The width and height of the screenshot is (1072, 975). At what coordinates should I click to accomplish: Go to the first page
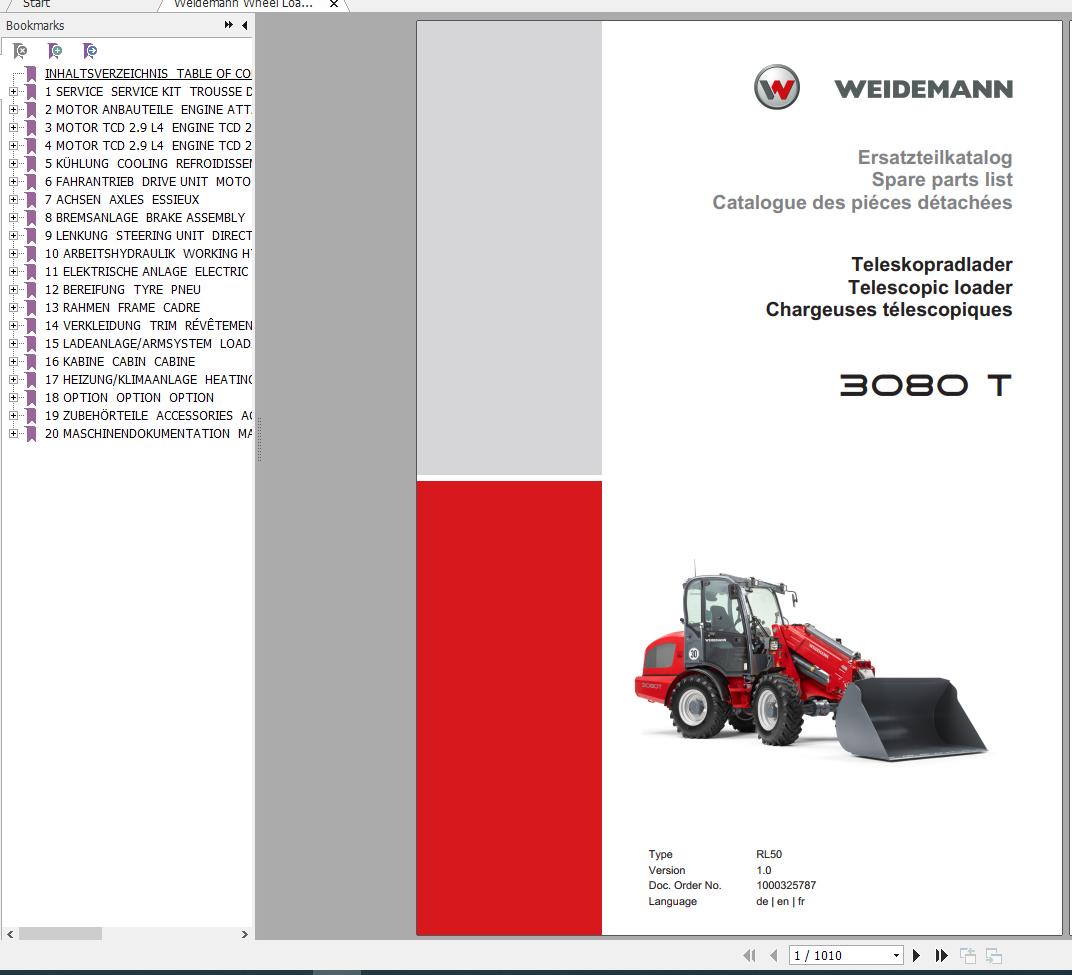(749, 955)
